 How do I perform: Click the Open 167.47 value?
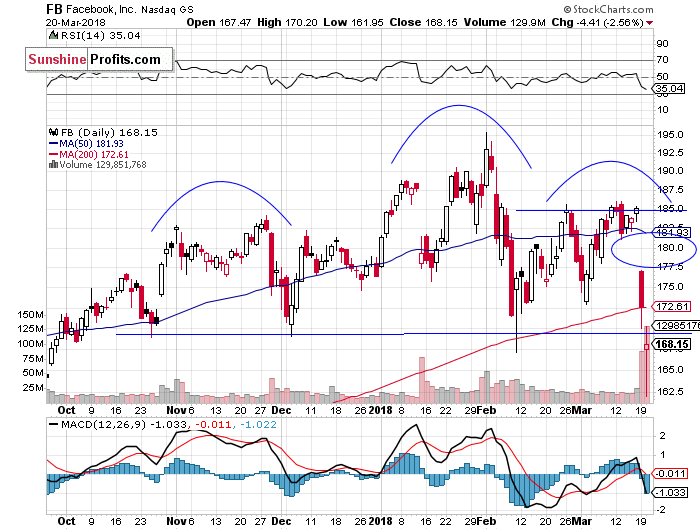219,22
